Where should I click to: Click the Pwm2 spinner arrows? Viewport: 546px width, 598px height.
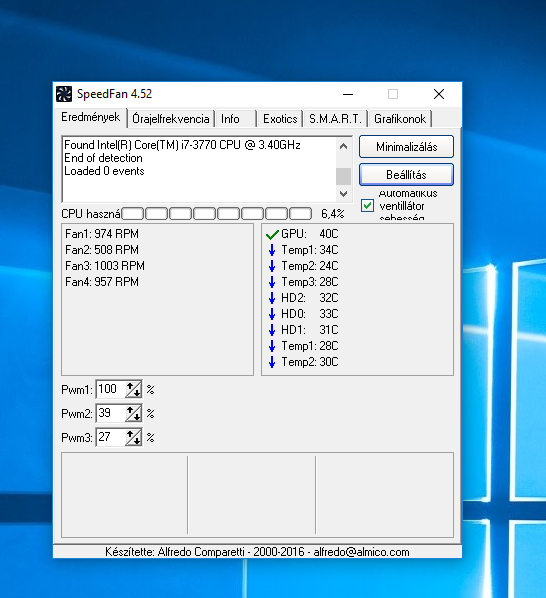click(133, 413)
